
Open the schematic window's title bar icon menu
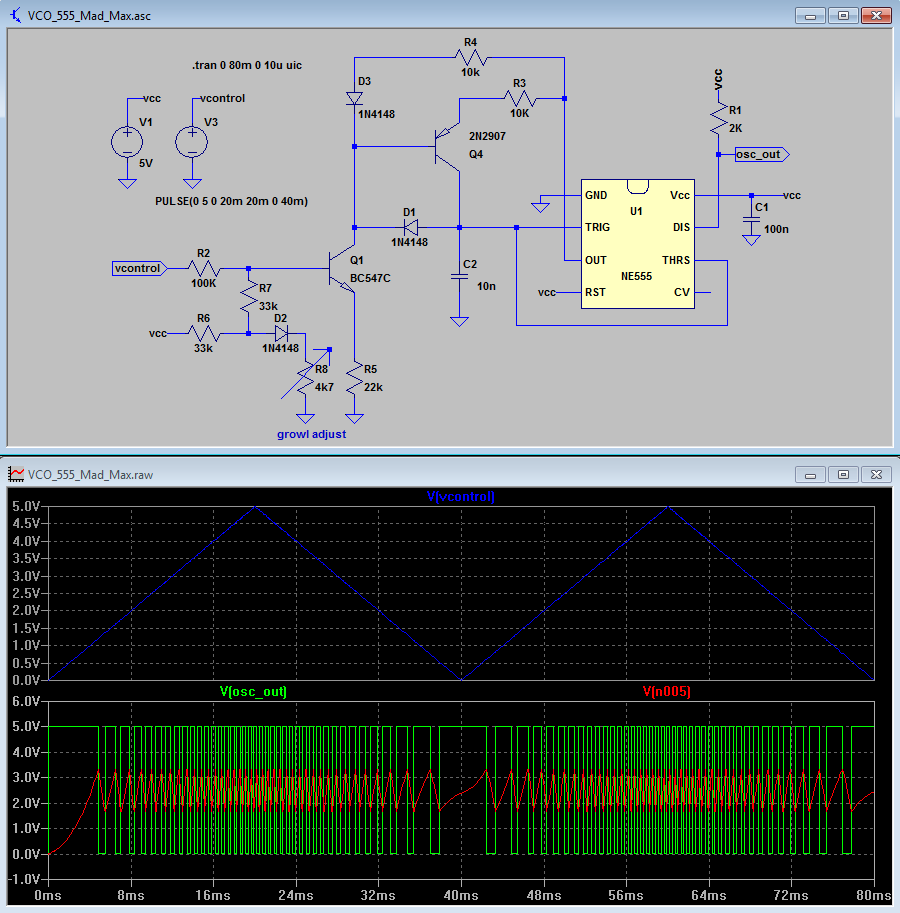click(x=16, y=17)
